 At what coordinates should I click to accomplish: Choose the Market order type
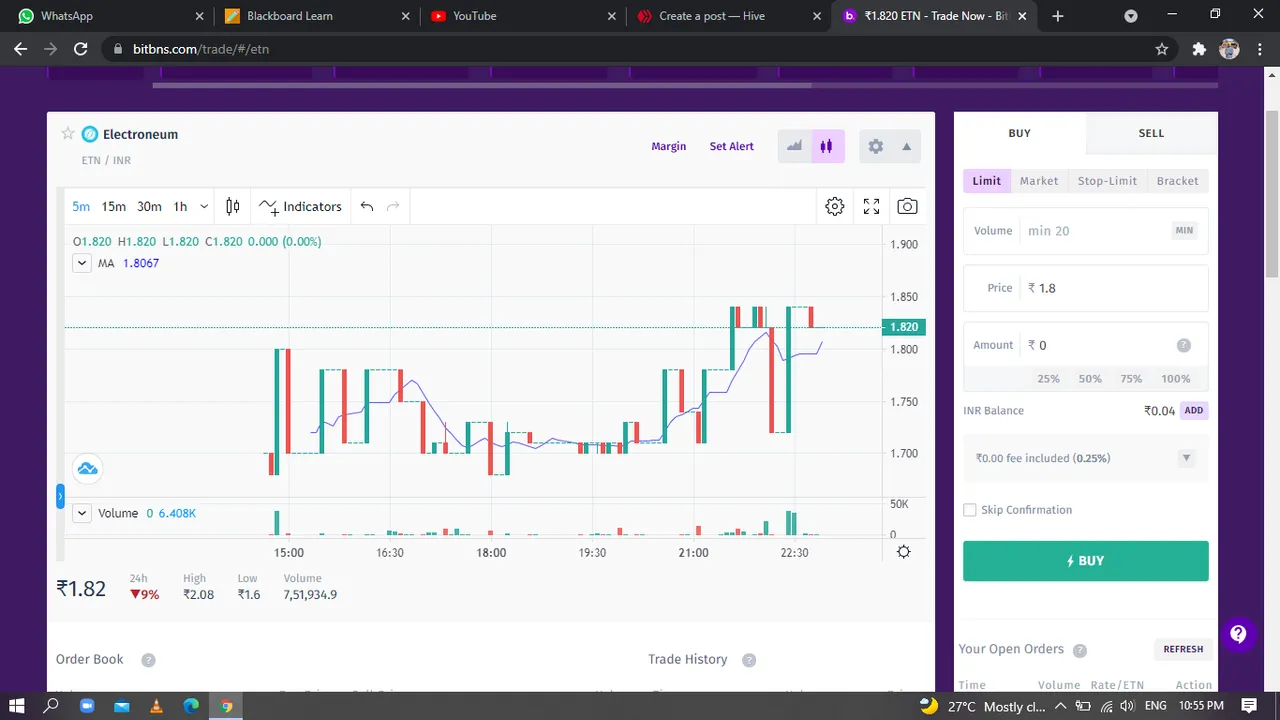(1039, 181)
